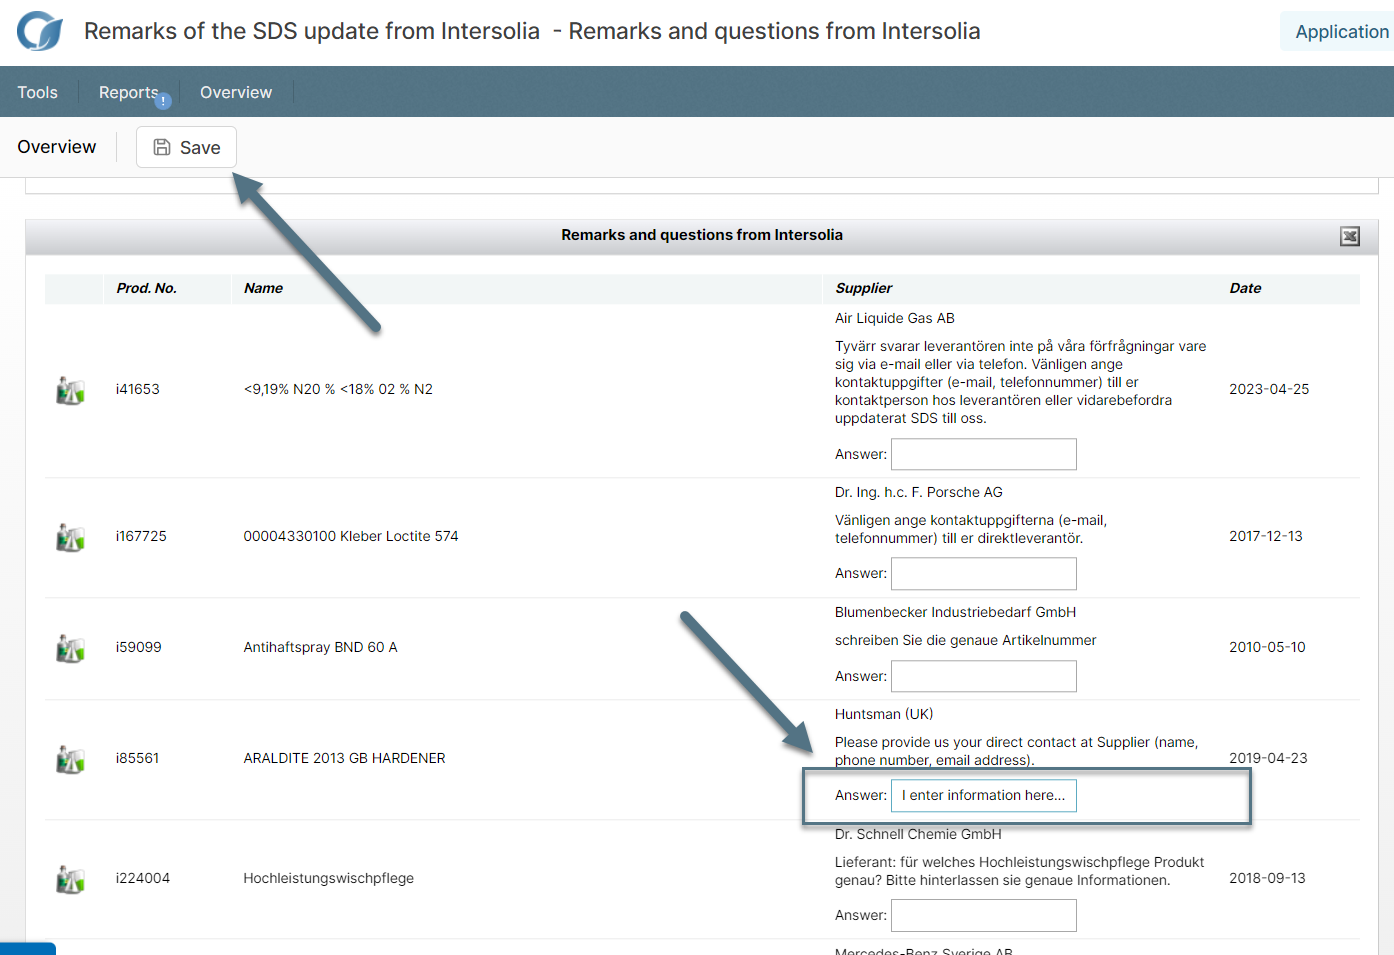1394x955 pixels.
Task: Click supplier name Huntsman (UK)
Action: coord(884,714)
